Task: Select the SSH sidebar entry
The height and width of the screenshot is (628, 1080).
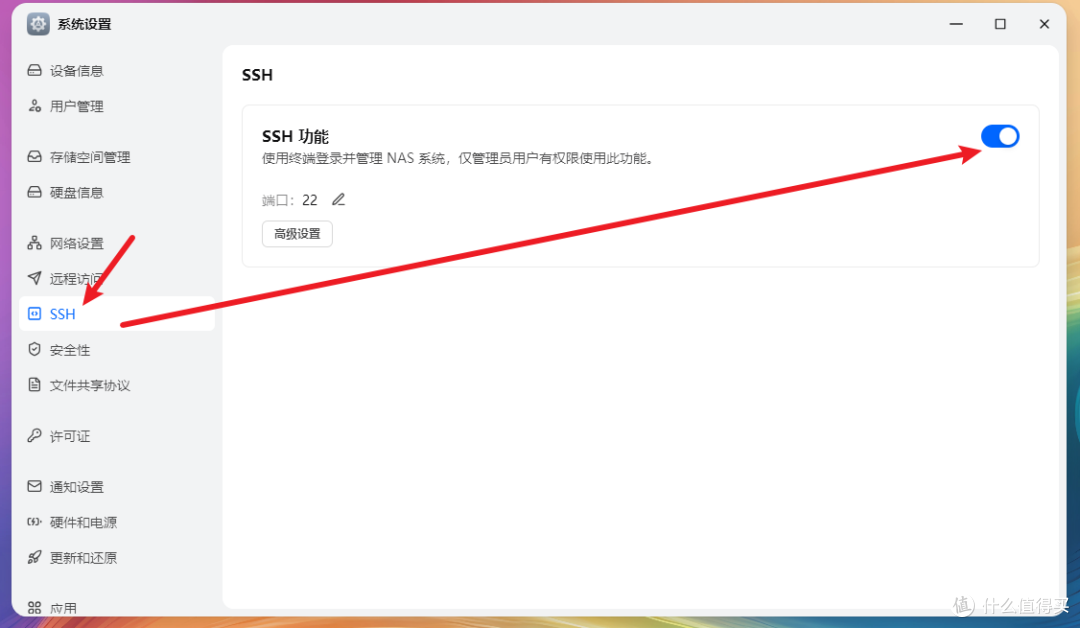Action: coord(117,314)
